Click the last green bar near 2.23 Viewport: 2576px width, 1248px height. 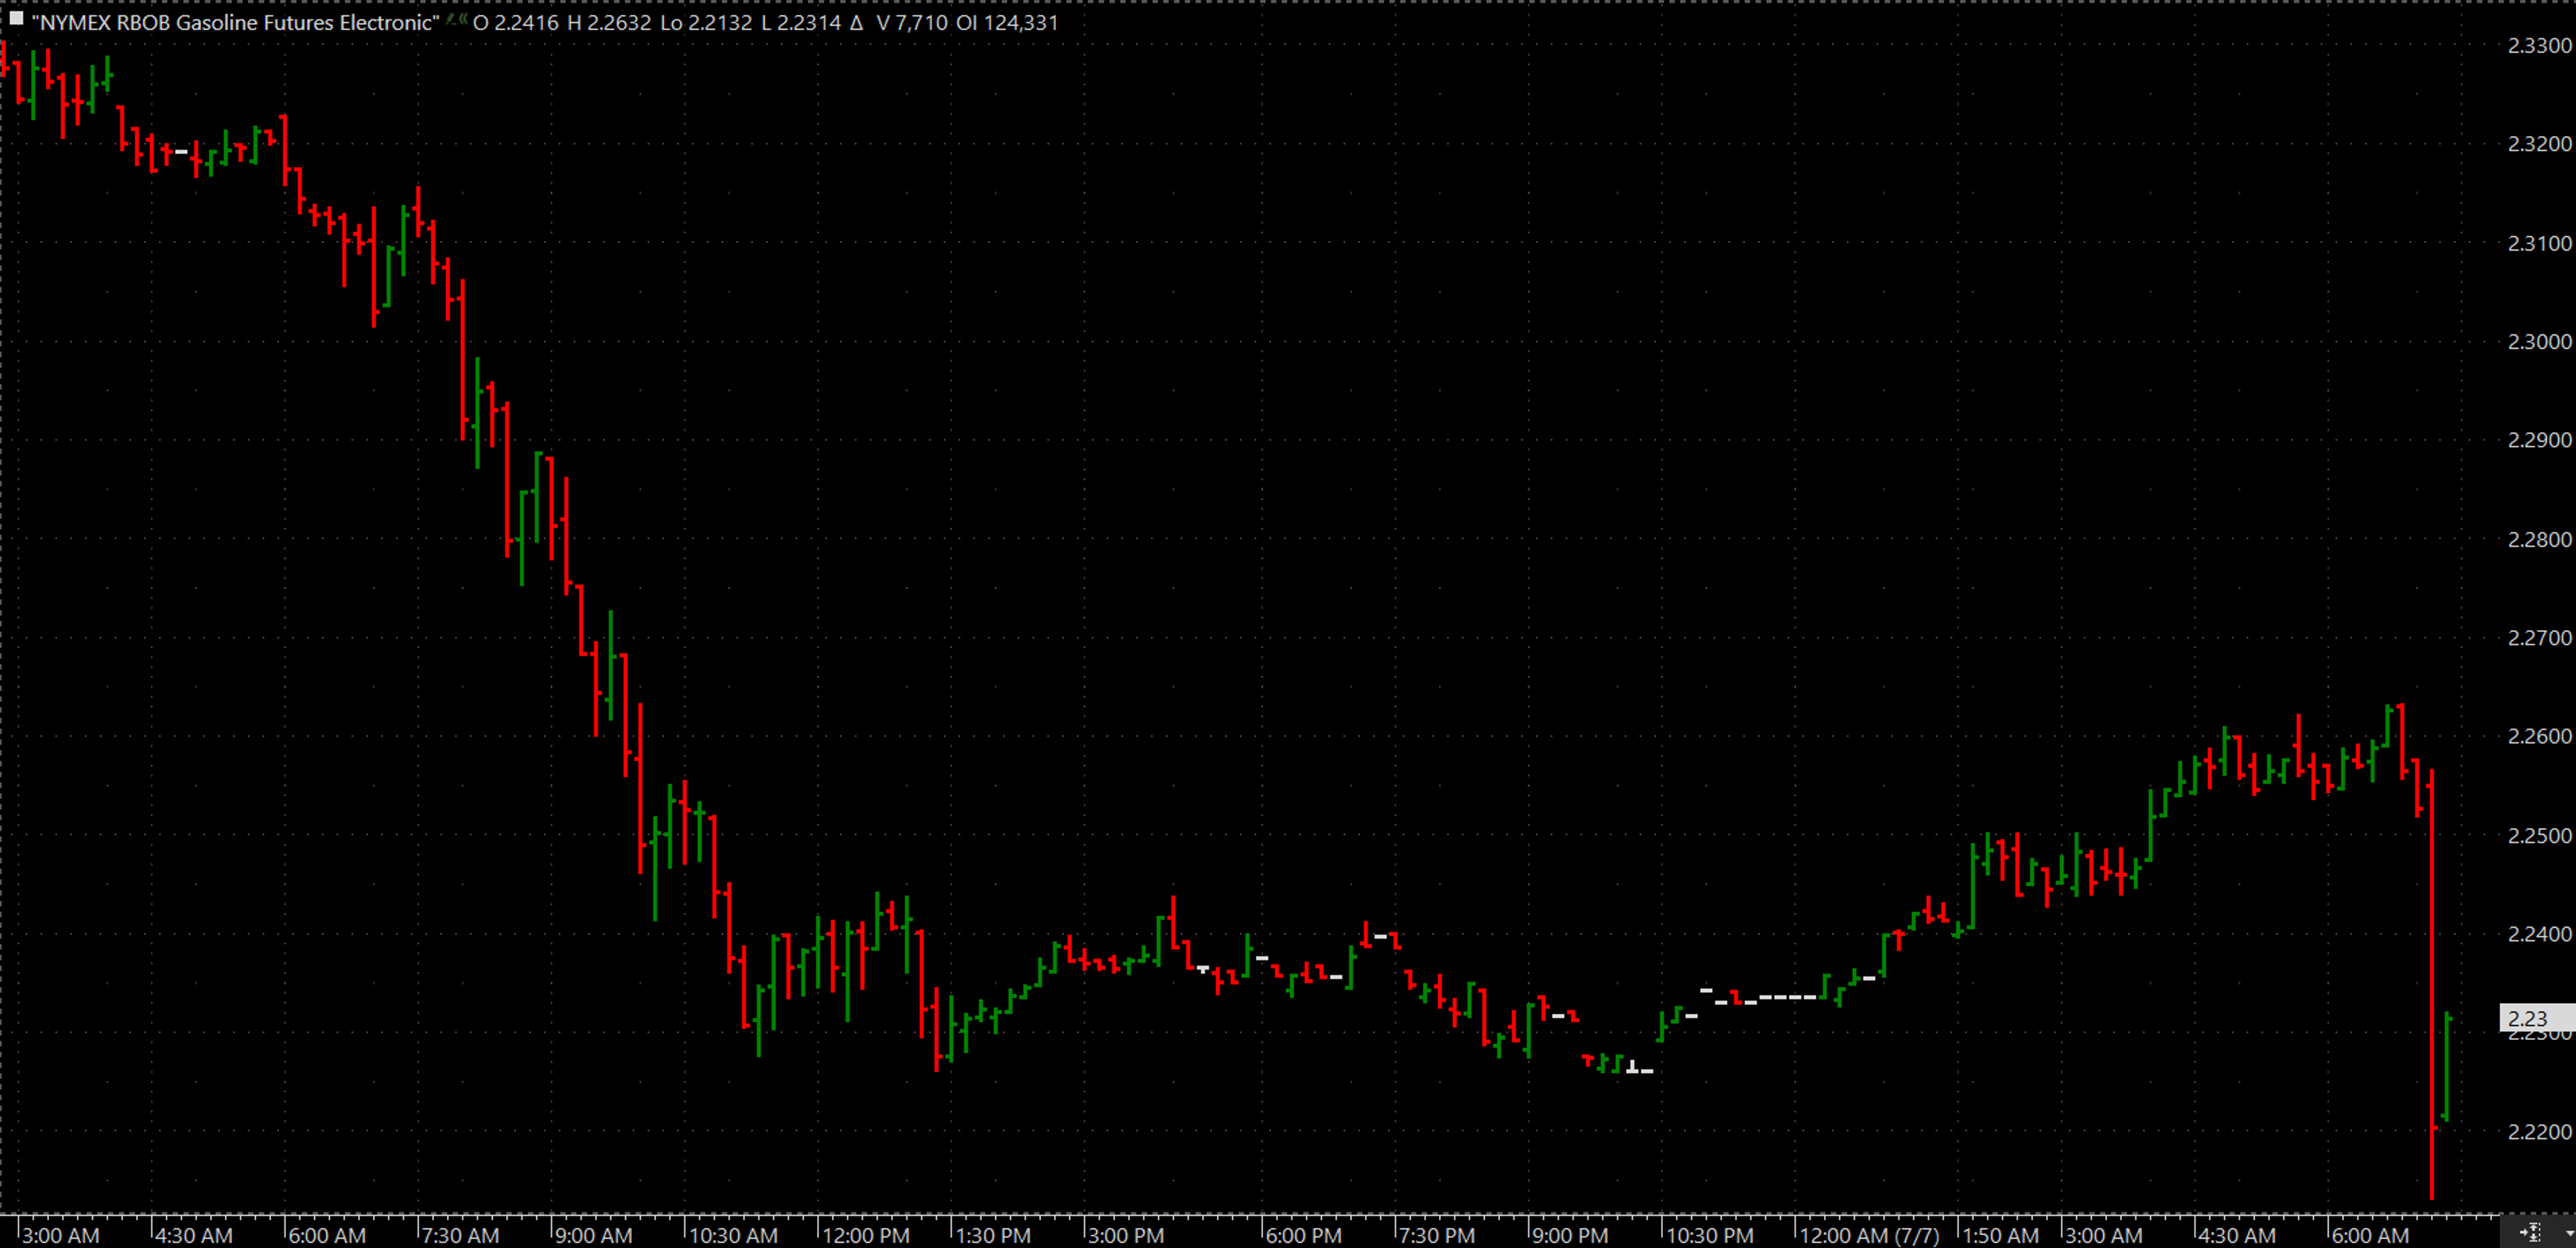(2446, 1067)
